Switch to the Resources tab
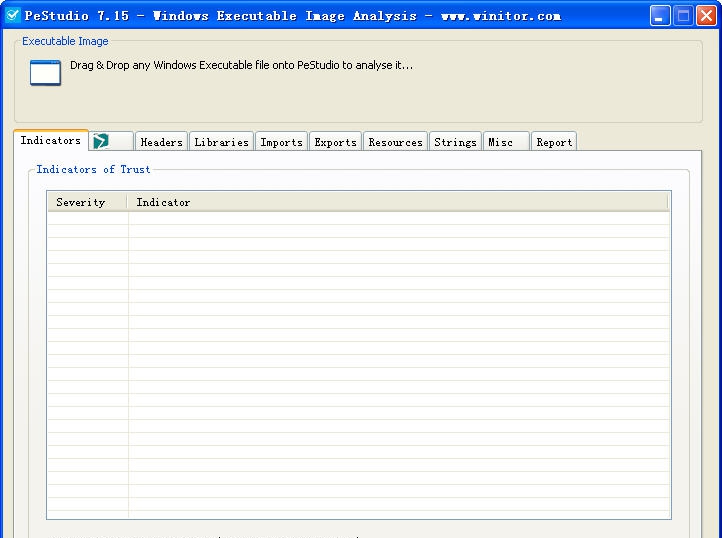 click(396, 142)
